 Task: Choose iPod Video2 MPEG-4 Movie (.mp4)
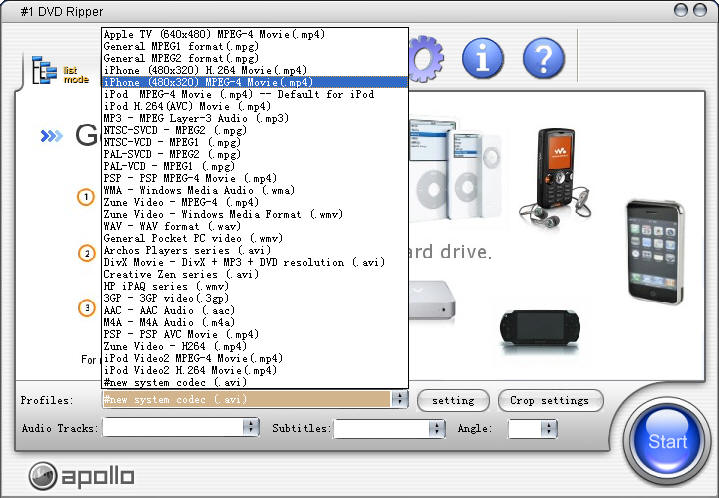coord(254,358)
